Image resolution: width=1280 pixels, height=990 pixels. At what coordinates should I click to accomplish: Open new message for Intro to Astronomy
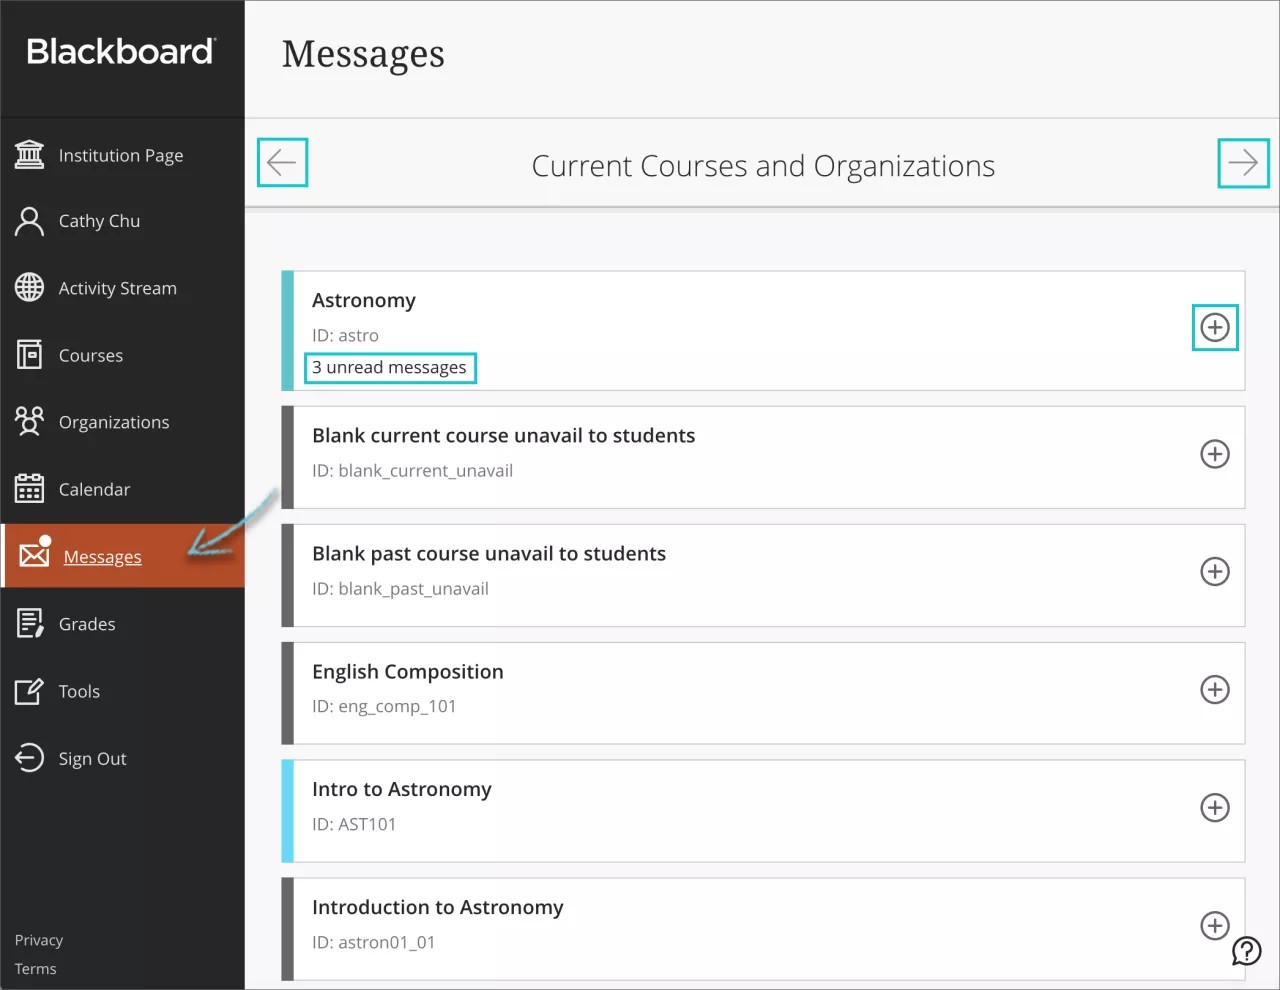pyautogui.click(x=1215, y=807)
